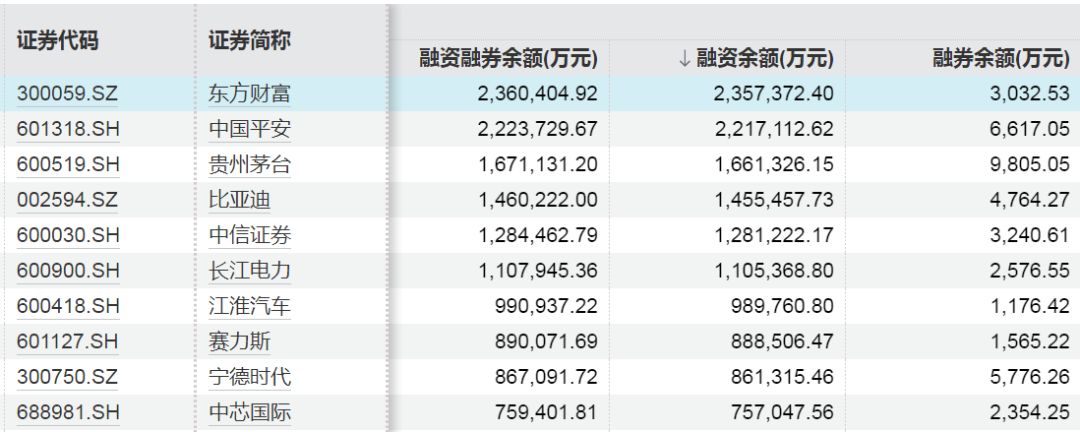Click the 赛力斯 security name
Viewport: 1080px width, 432px height.
[x=239, y=342]
